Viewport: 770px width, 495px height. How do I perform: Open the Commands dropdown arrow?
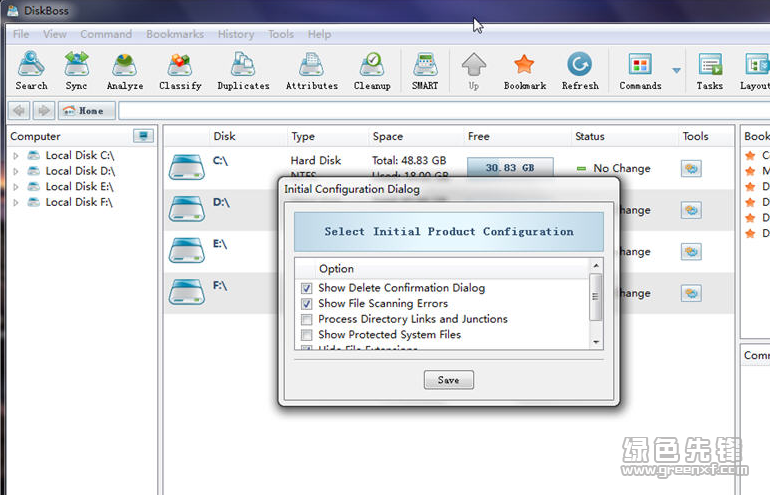point(676,70)
